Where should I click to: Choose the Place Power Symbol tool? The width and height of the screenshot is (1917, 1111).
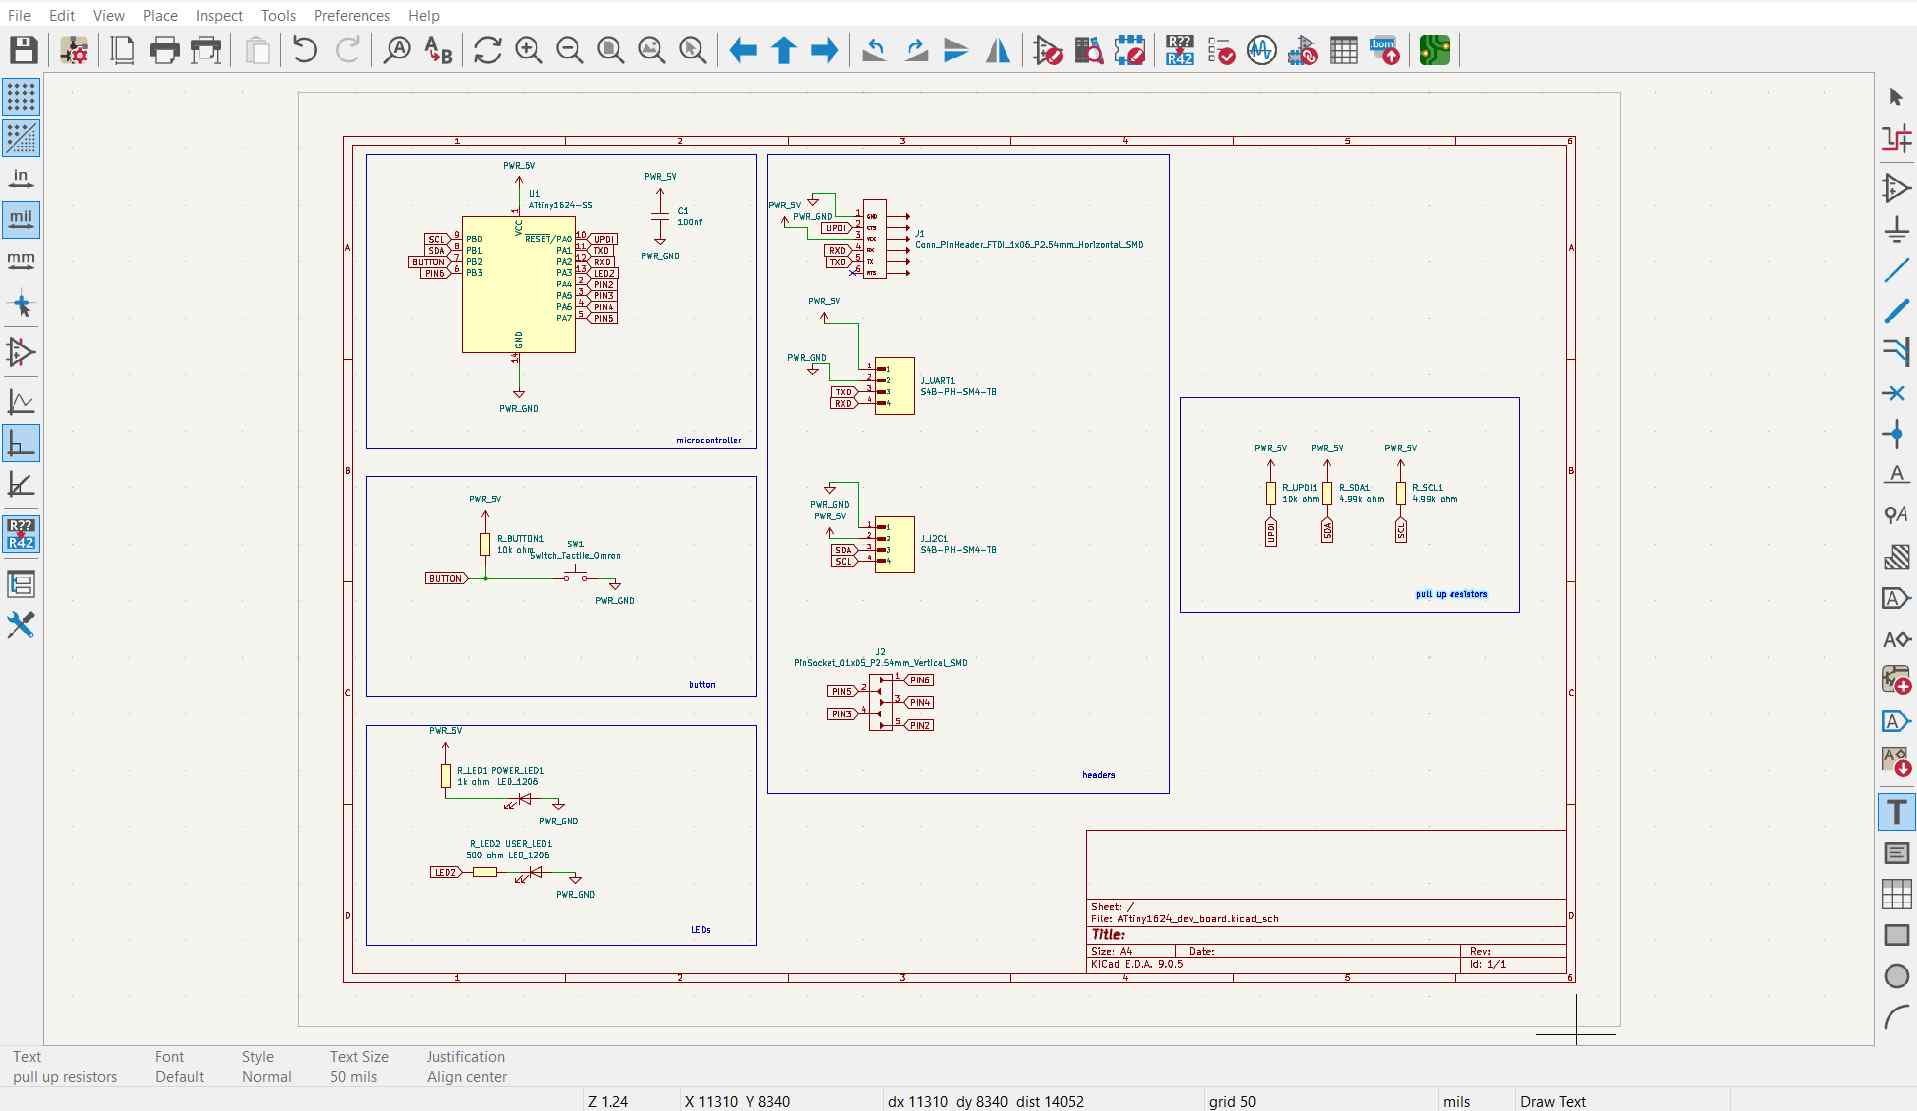click(1896, 229)
